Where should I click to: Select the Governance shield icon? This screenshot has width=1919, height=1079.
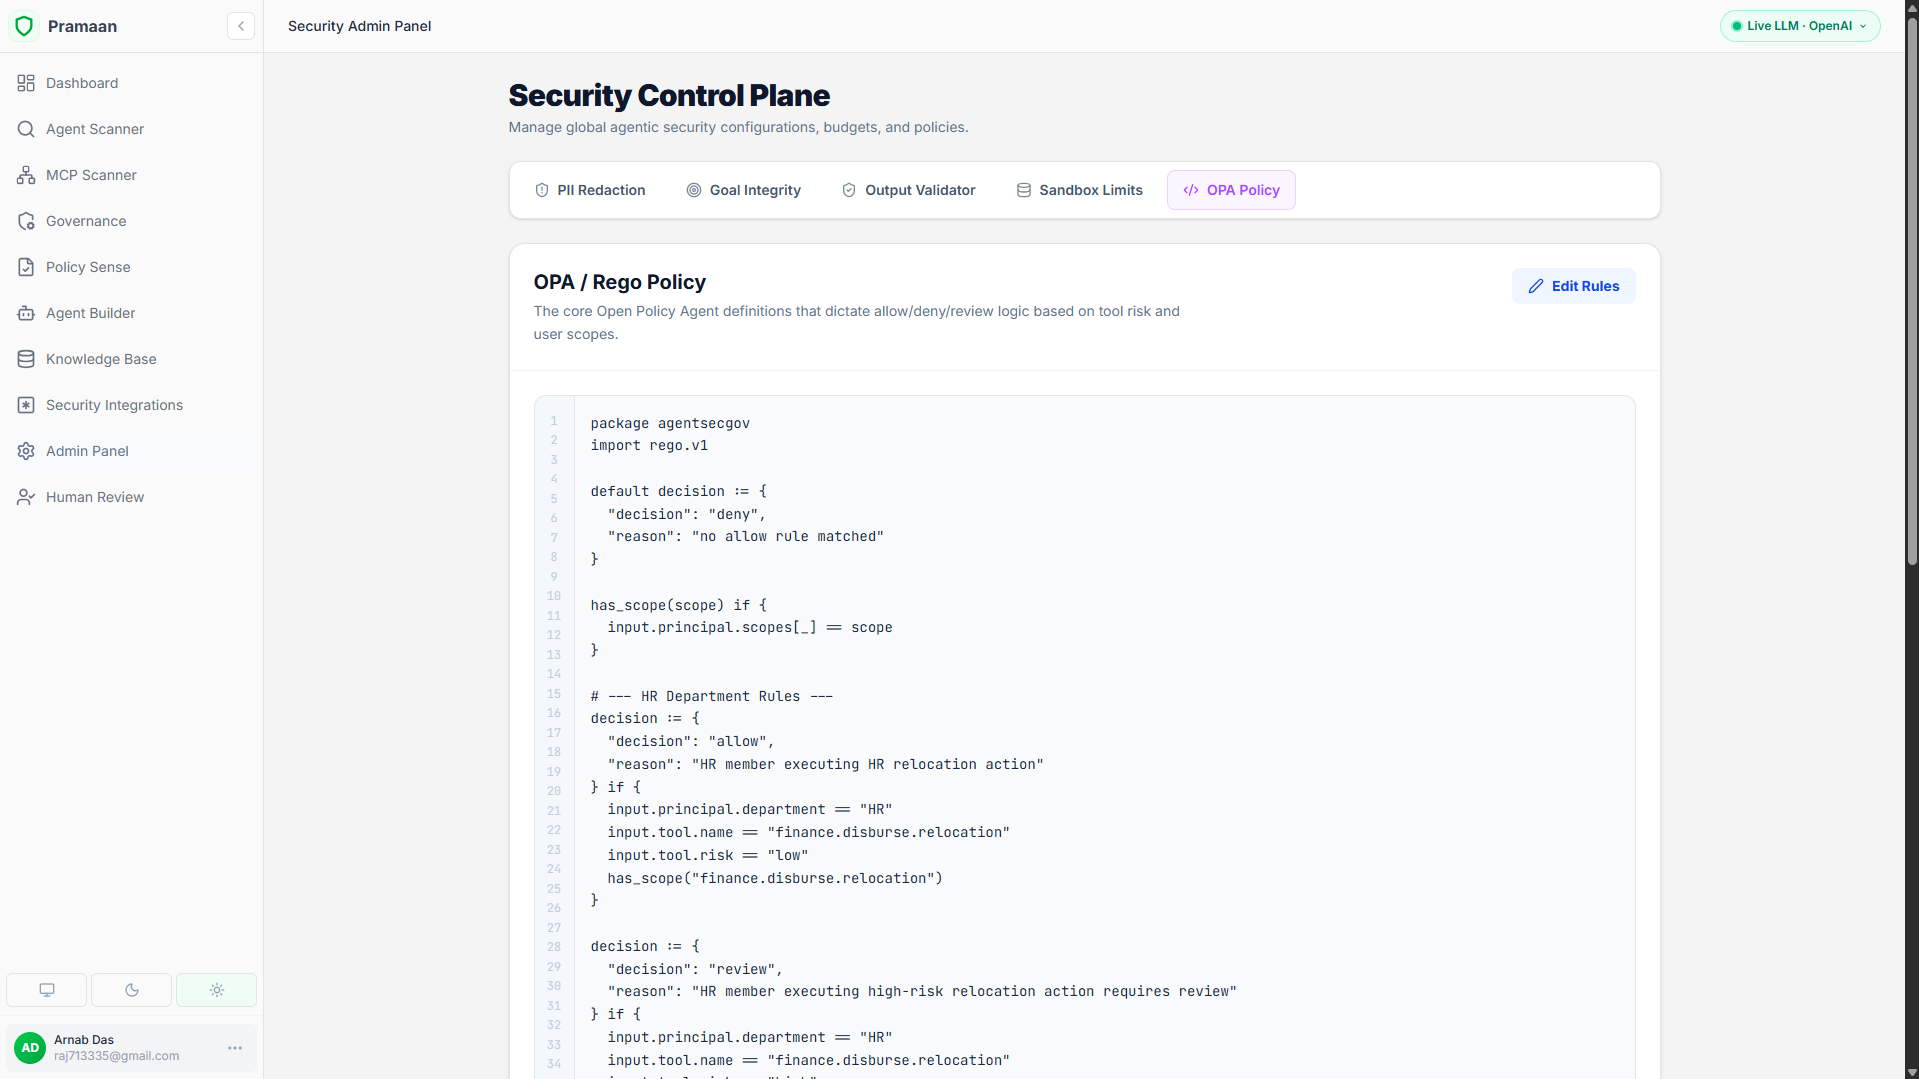pyautogui.click(x=26, y=221)
